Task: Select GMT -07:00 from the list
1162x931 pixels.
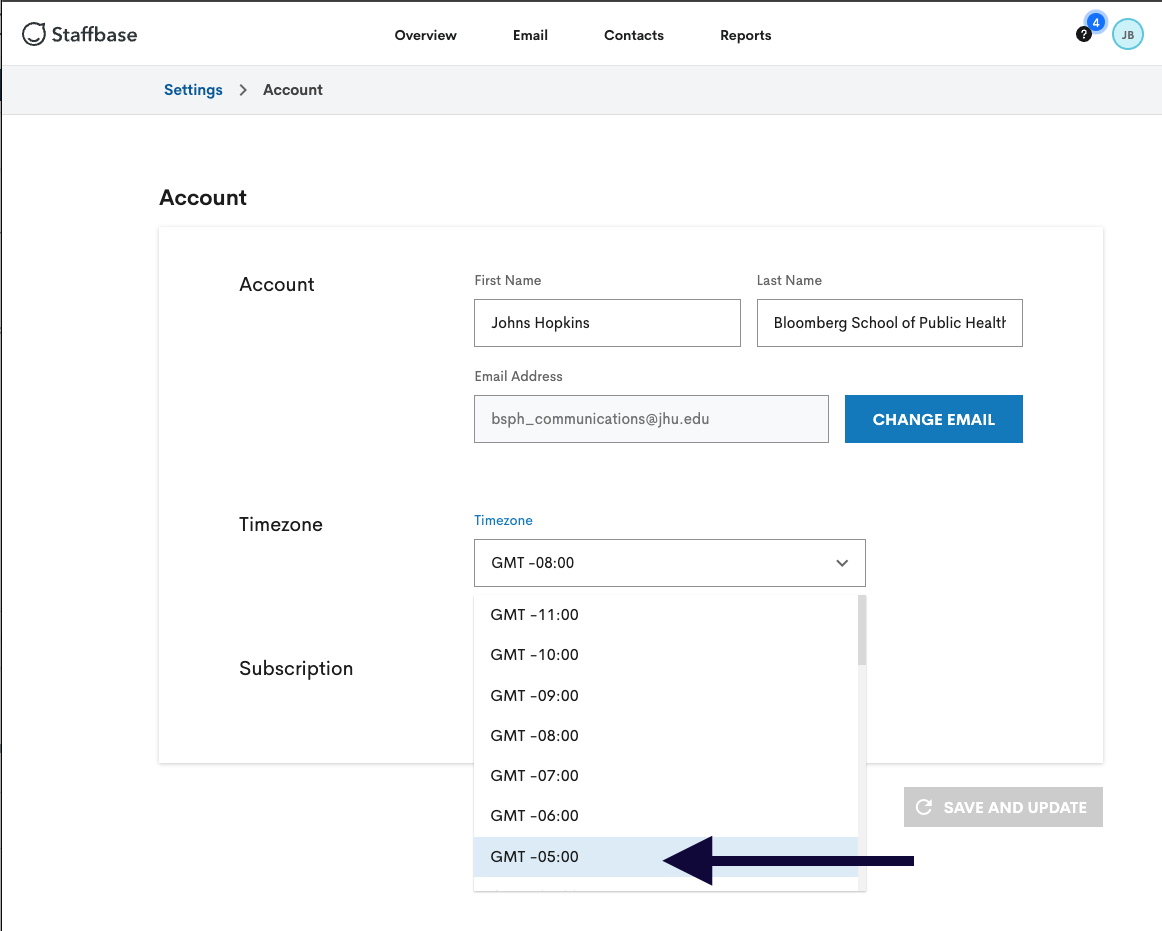Action: tap(665, 775)
